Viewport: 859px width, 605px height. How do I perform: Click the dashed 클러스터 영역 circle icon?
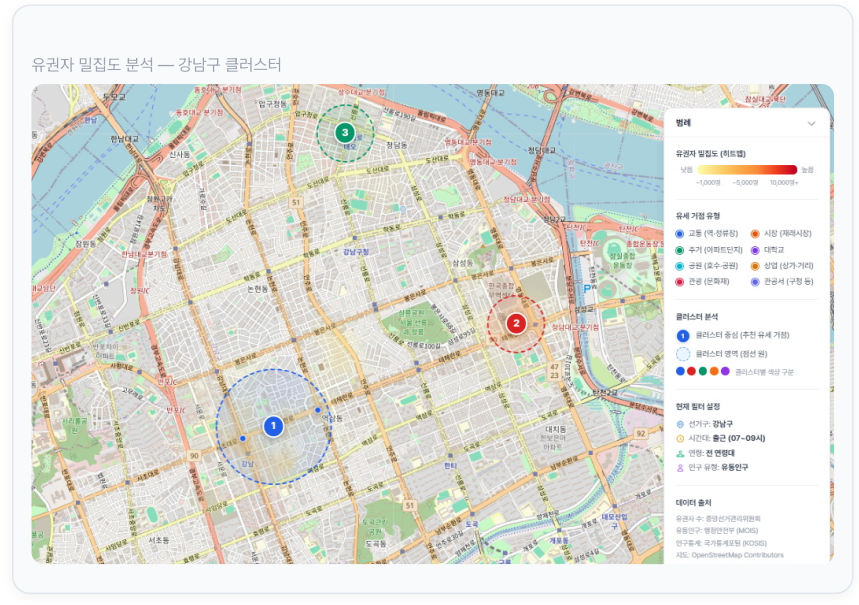(682, 353)
